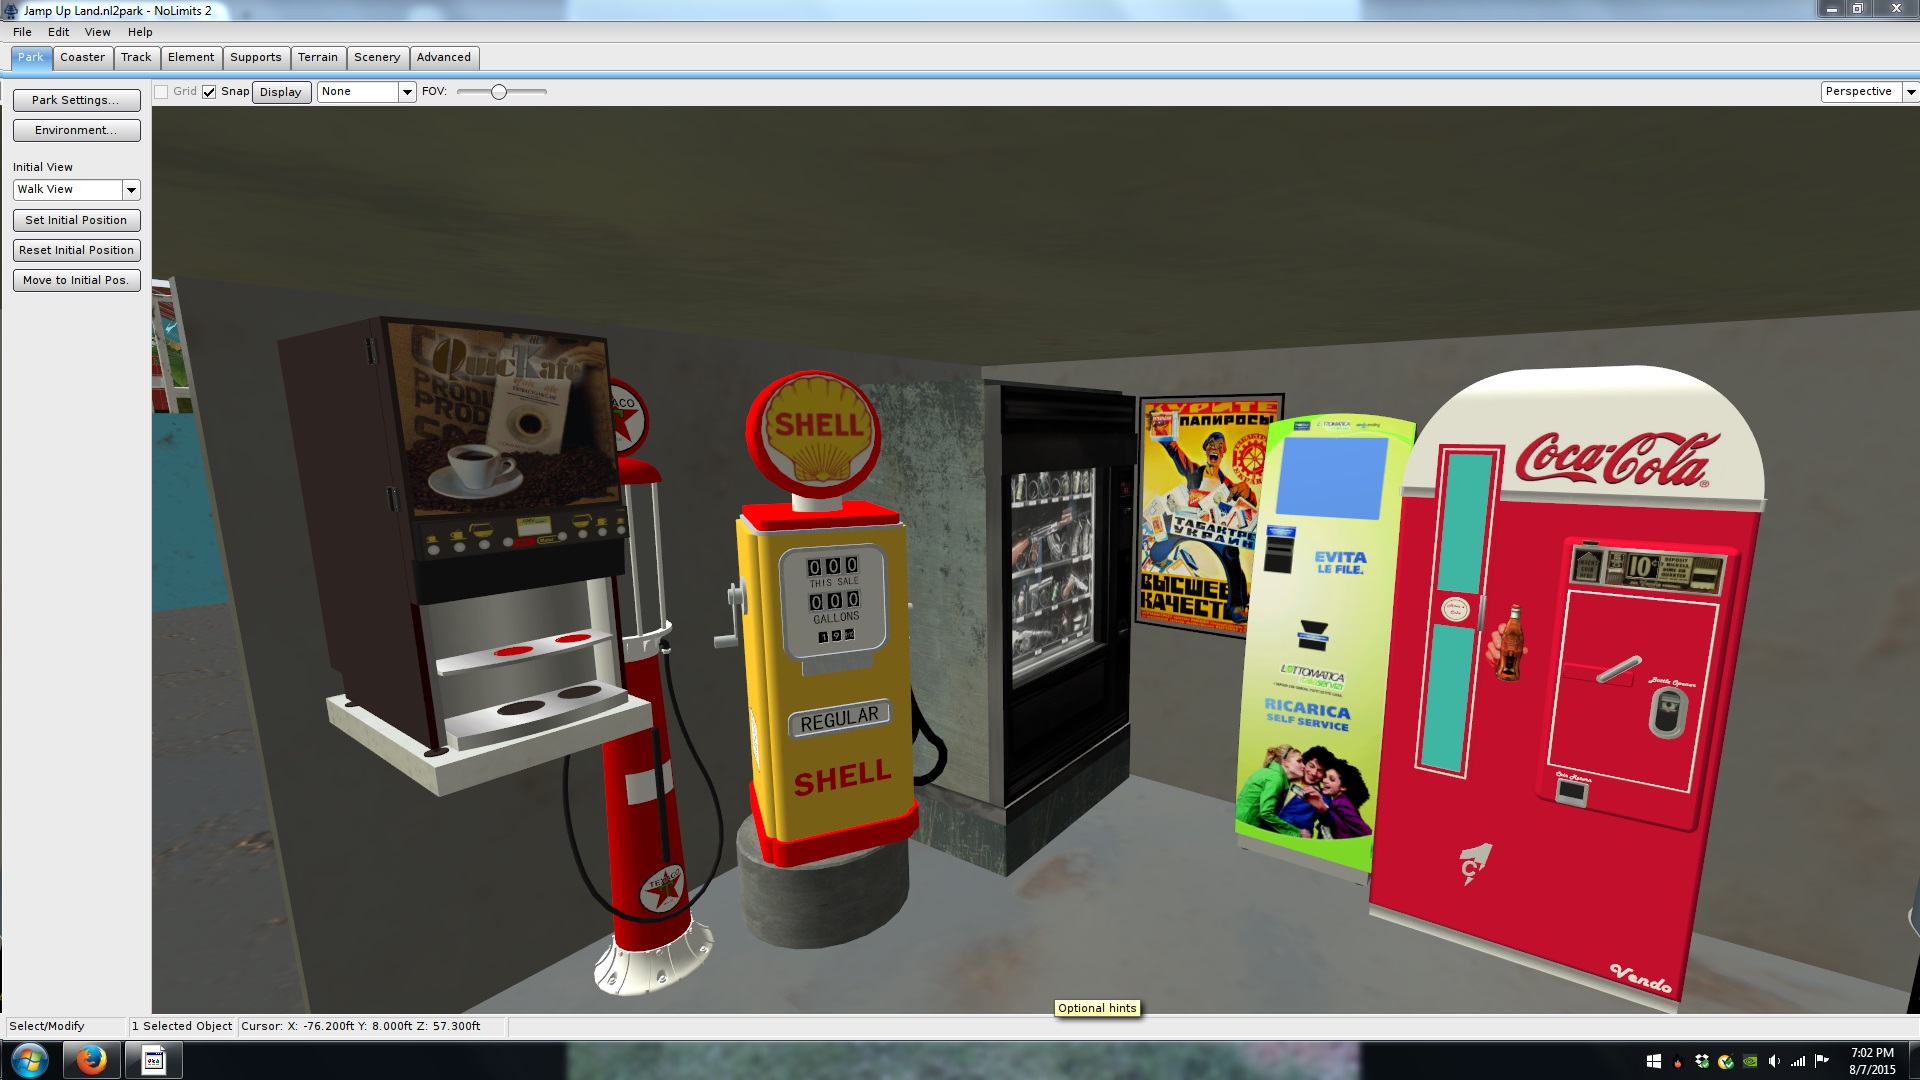This screenshot has height=1080, width=1920.
Task: Enable the Grid checkbox
Action: [x=161, y=92]
